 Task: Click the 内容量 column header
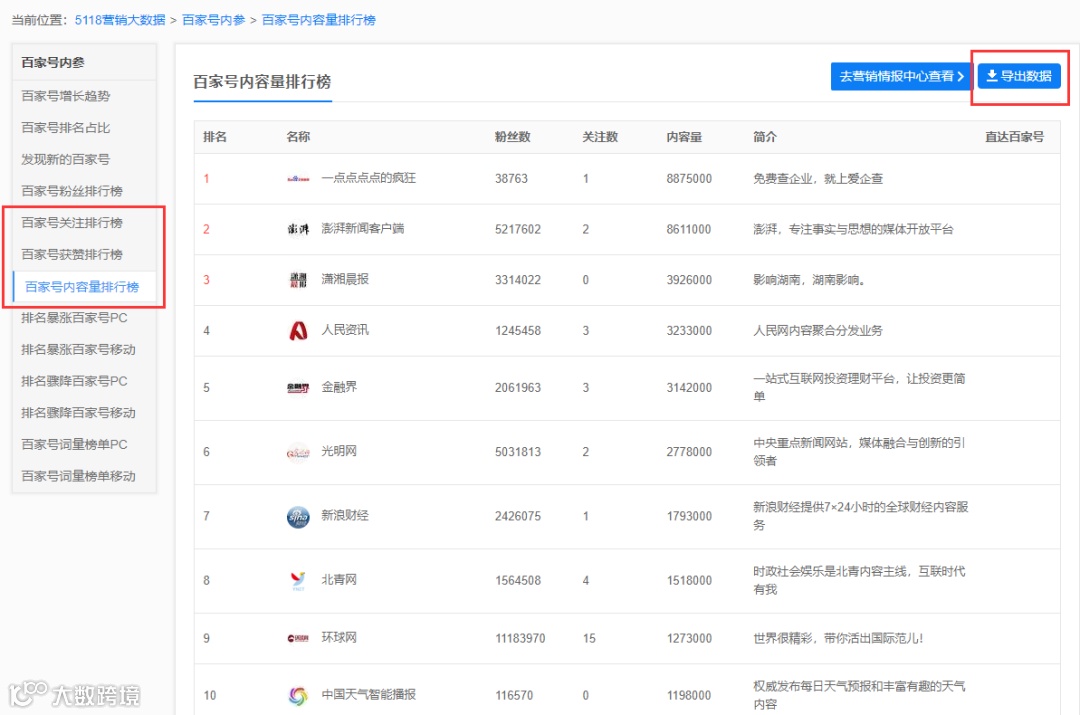click(x=684, y=137)
